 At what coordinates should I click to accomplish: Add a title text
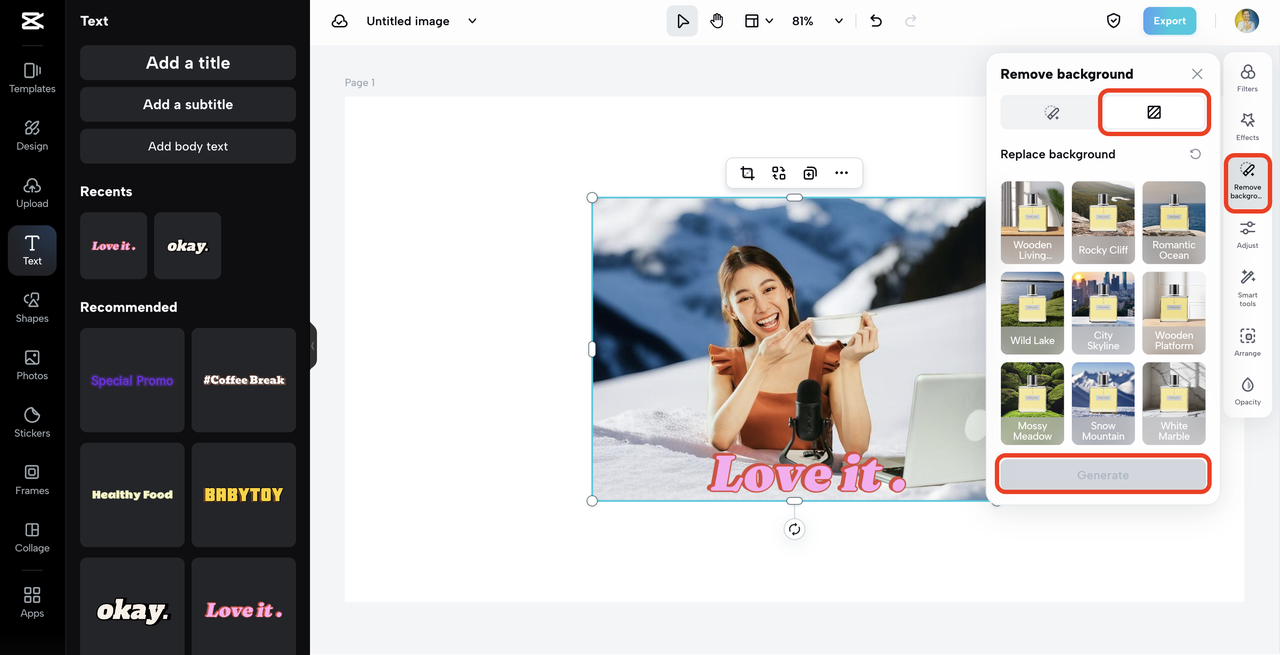188,62
